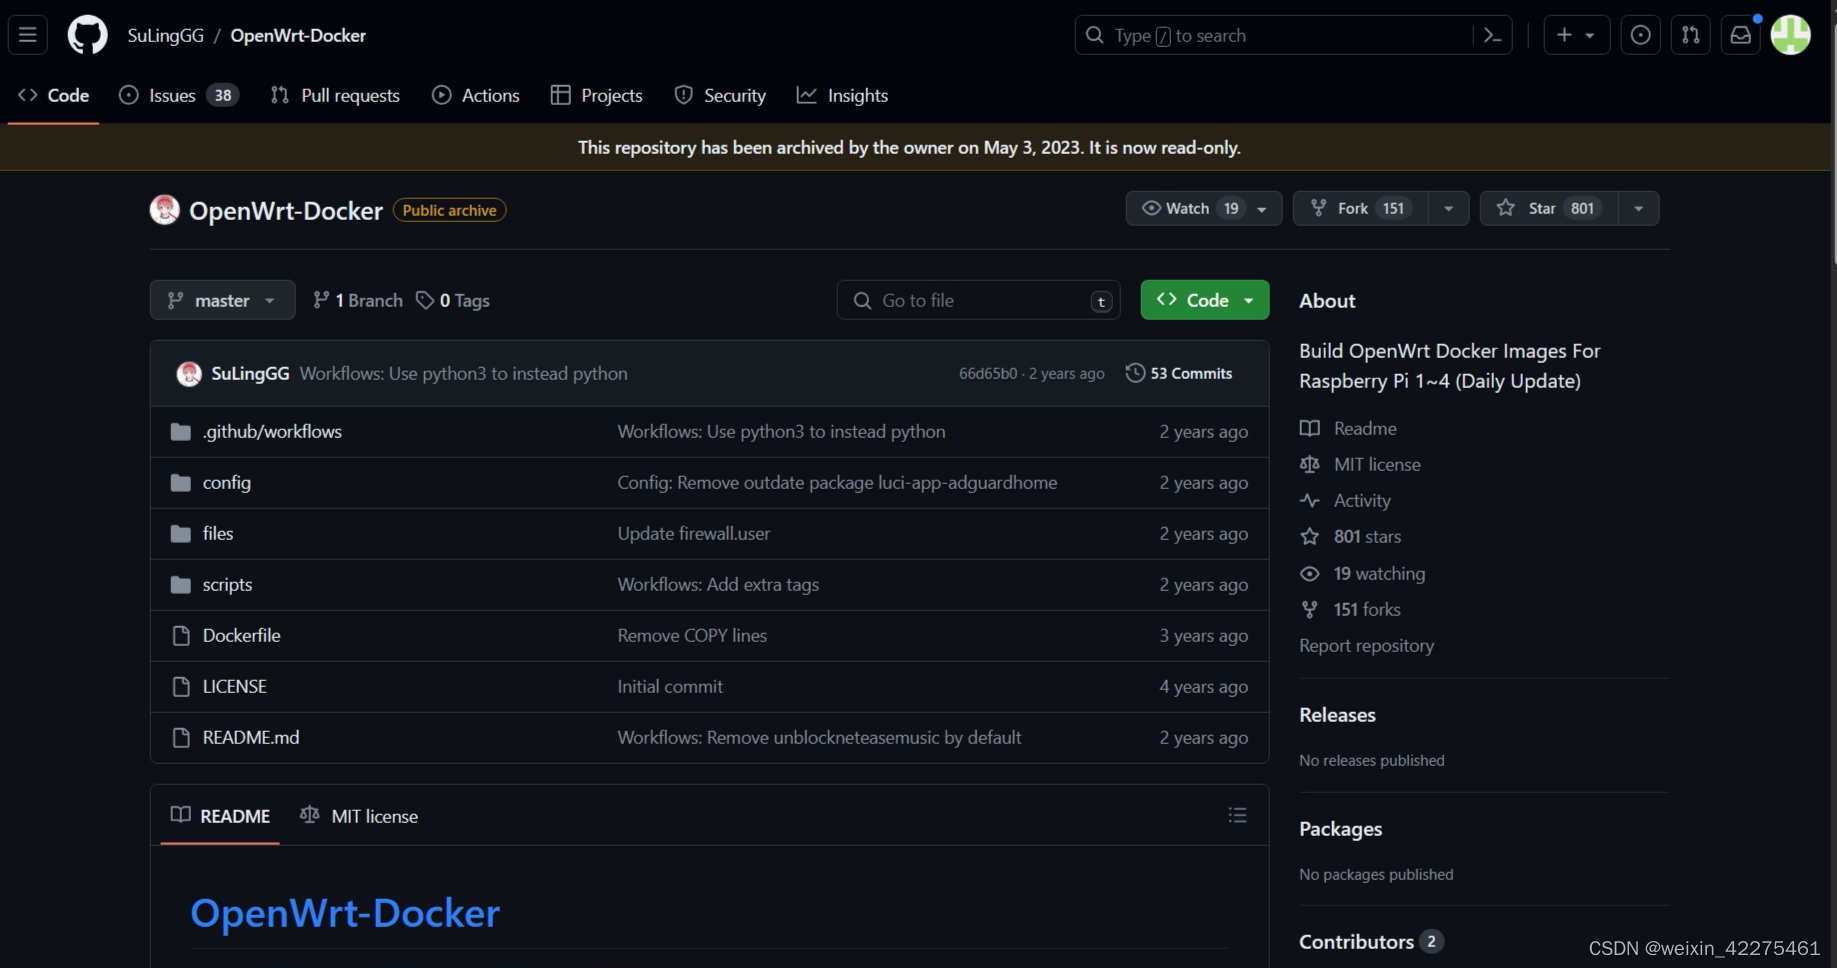Open 'Update firewall.user' commit message
The image size is (1837, 968).
tap(694, 534)
